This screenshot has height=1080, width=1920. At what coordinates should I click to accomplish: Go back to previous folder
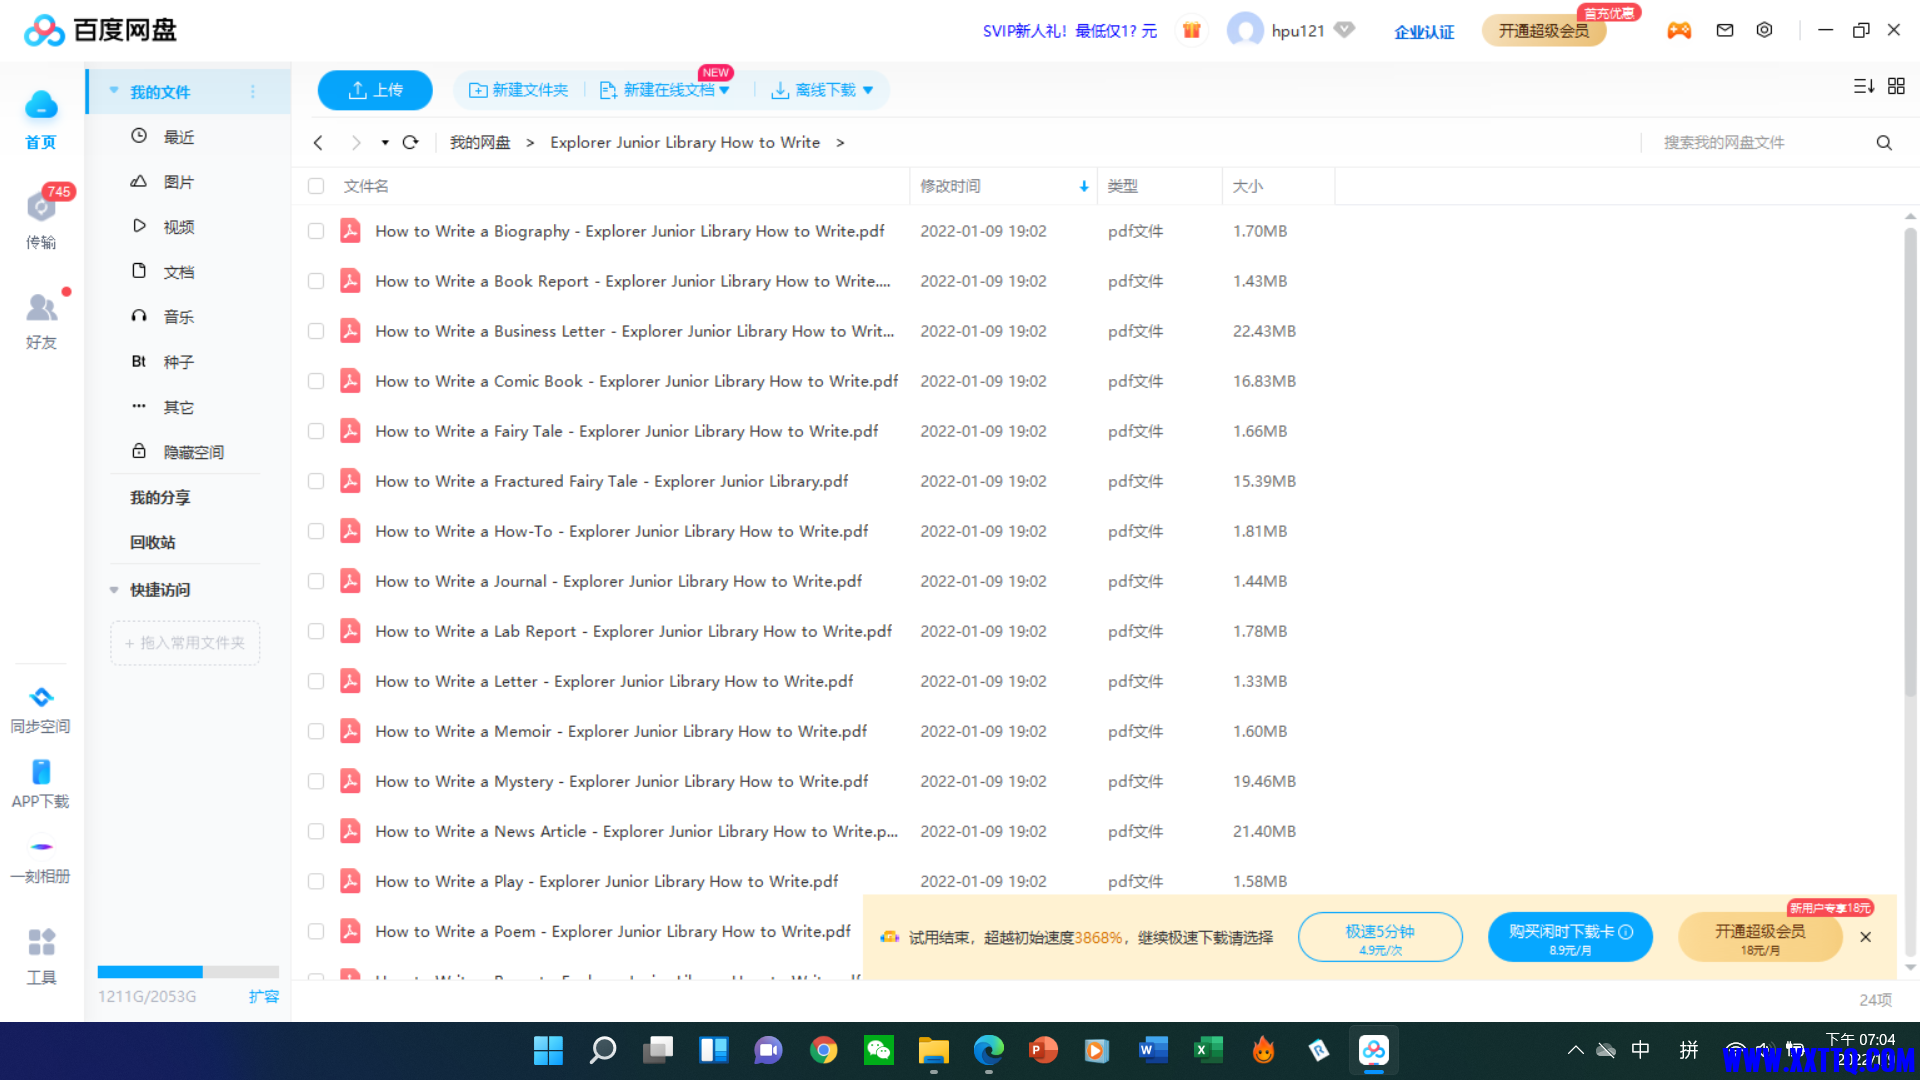tap(318, 143)
